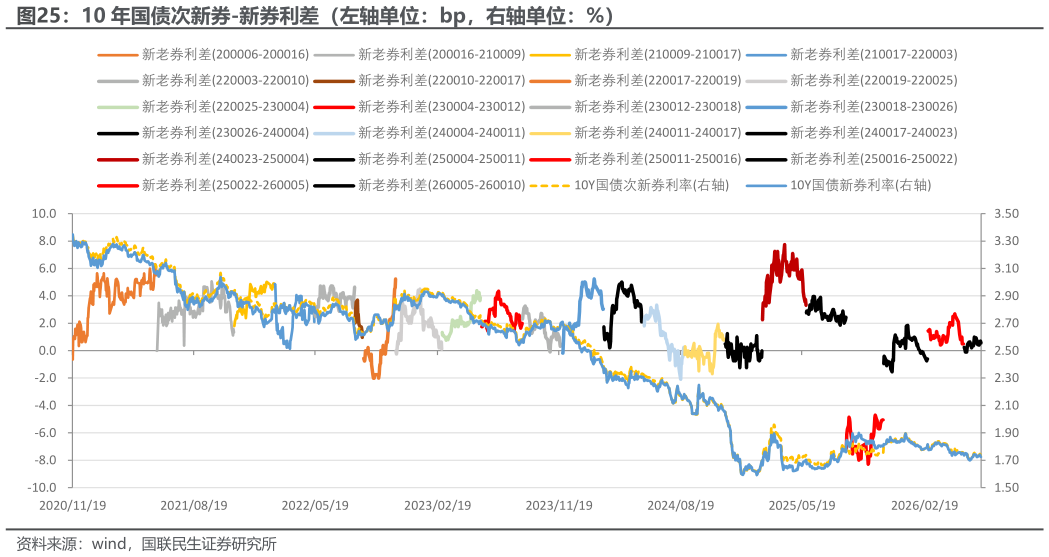Select legend entry 新老券利差(250004-250011)

pyautogui.click(x=419, y=159)
